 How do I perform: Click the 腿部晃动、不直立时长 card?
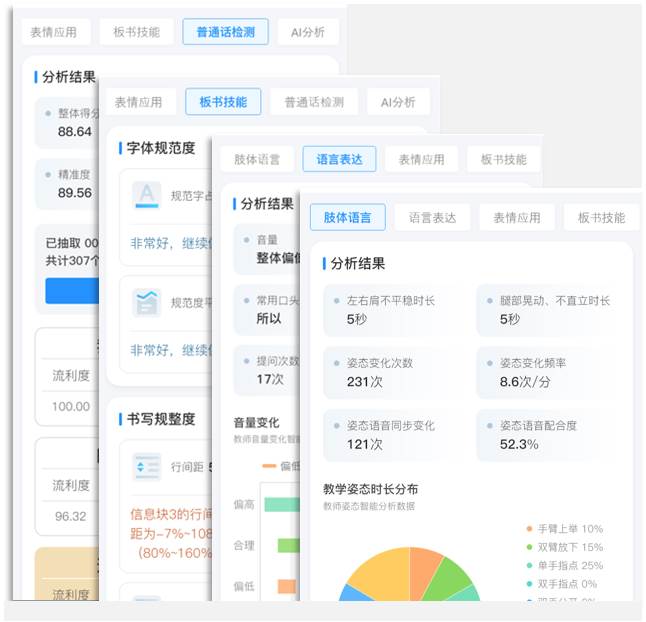click(x=551, y=309)
